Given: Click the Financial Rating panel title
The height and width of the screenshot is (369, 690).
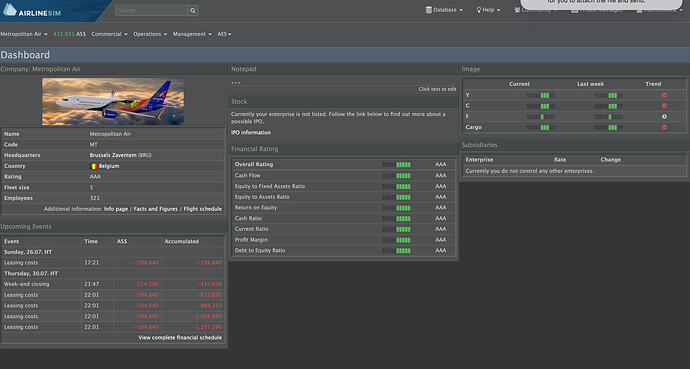Looking at the screenshot, I should click(x=254, y=149).
